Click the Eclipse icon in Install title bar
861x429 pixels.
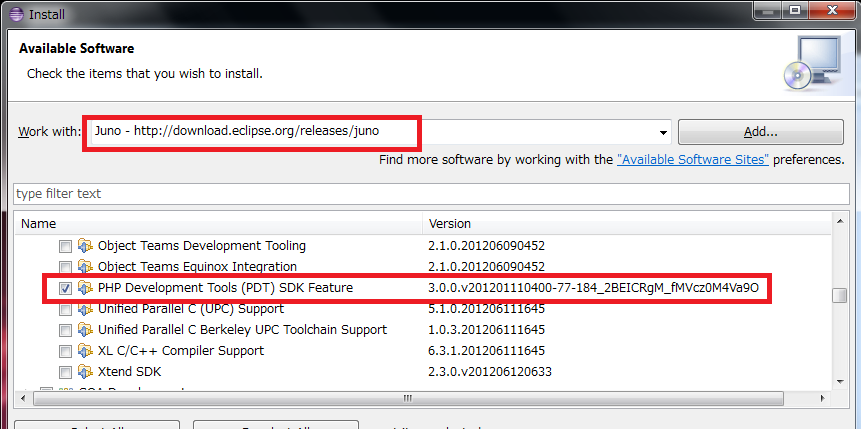coord(16,14)
